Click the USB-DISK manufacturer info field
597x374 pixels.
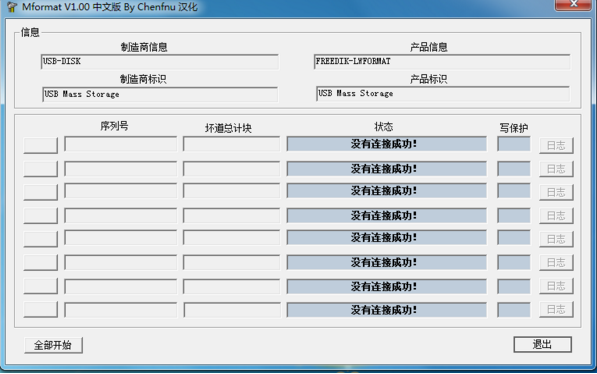click(160, 61)
